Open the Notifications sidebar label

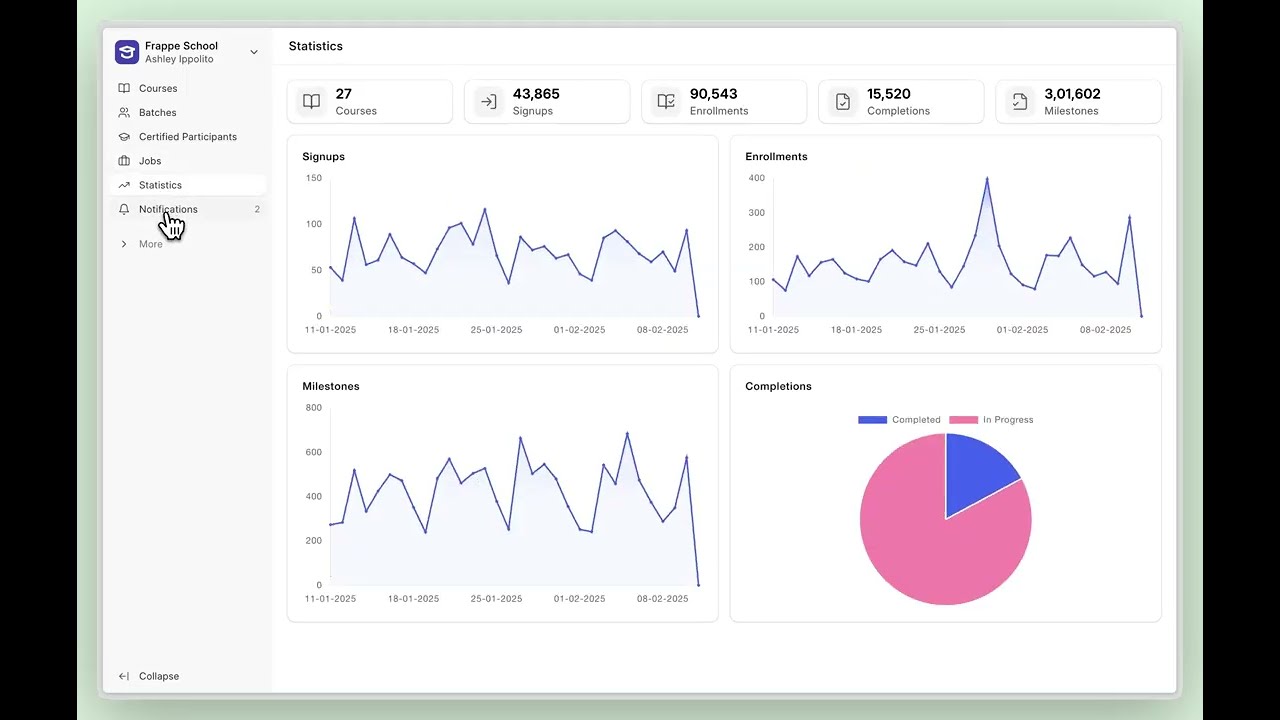point(168,209)
